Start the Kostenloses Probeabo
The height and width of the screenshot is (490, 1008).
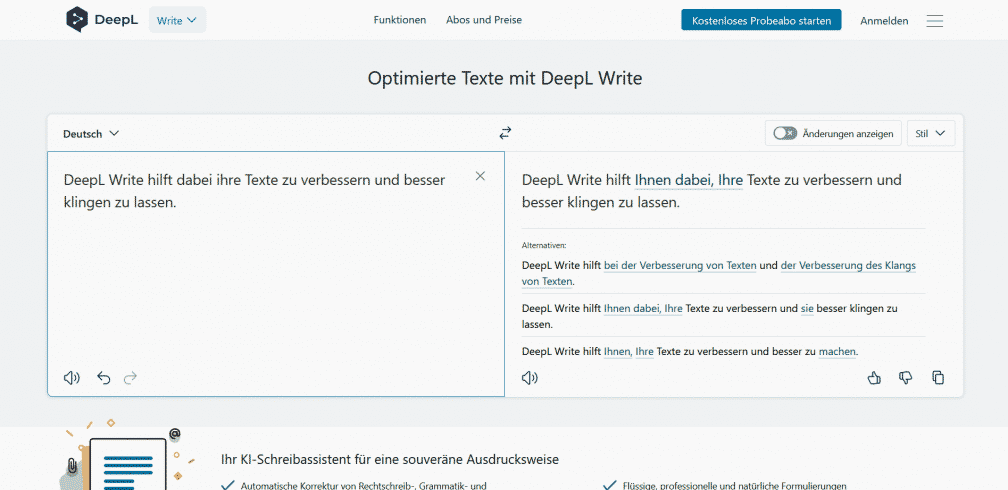coord(761,21)
